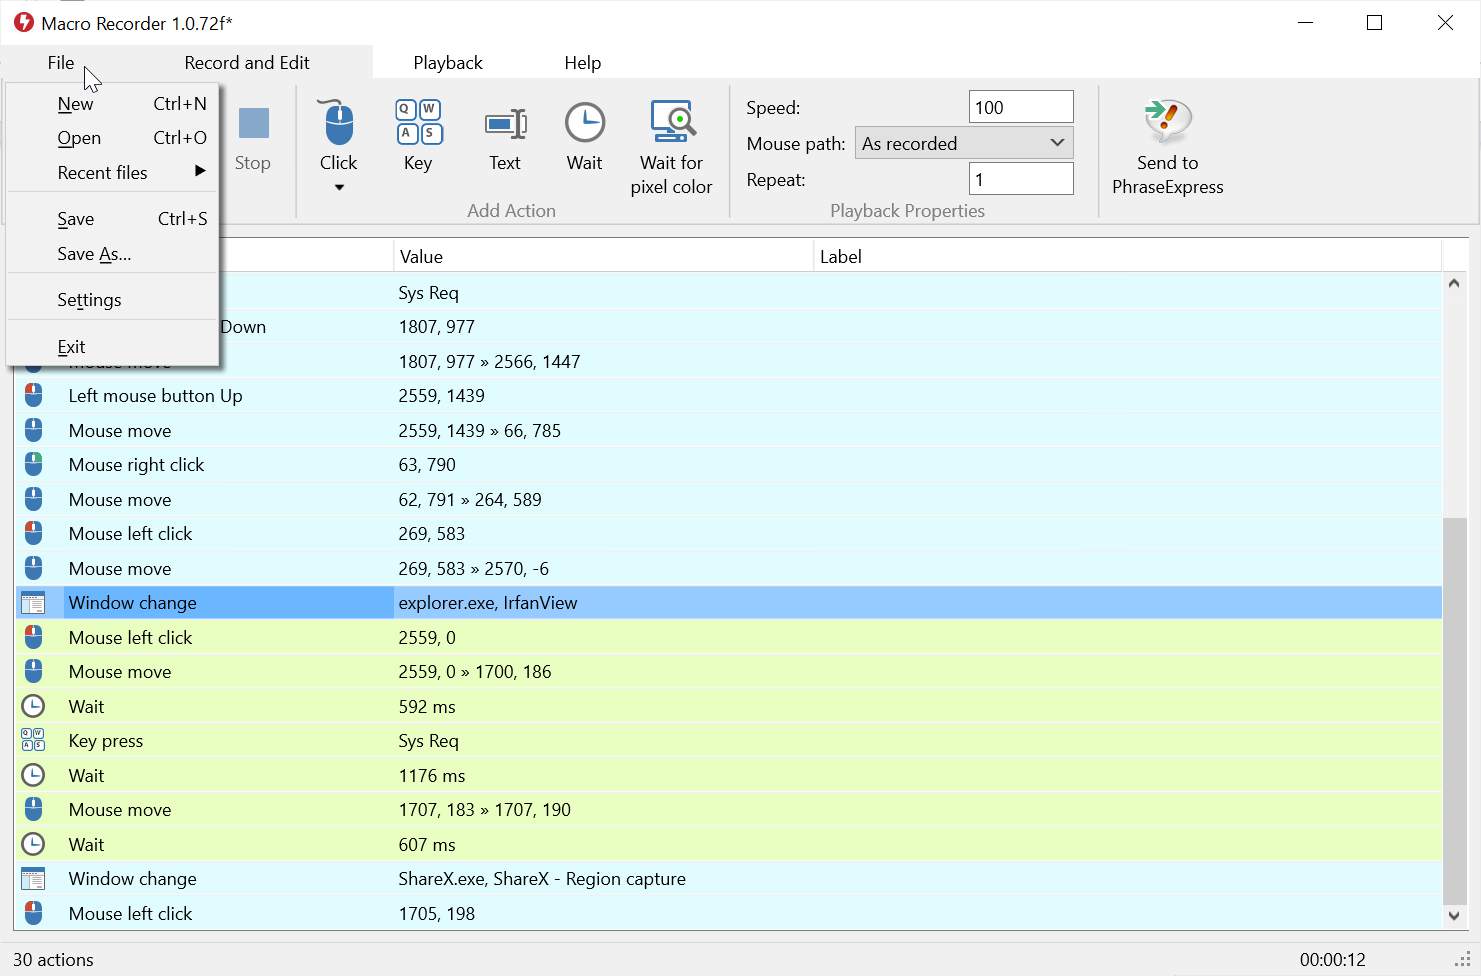Send macro to PhraseExpress
Image resolution: width=1481 pixels, height=976 pixels.
pos(1167,147)
